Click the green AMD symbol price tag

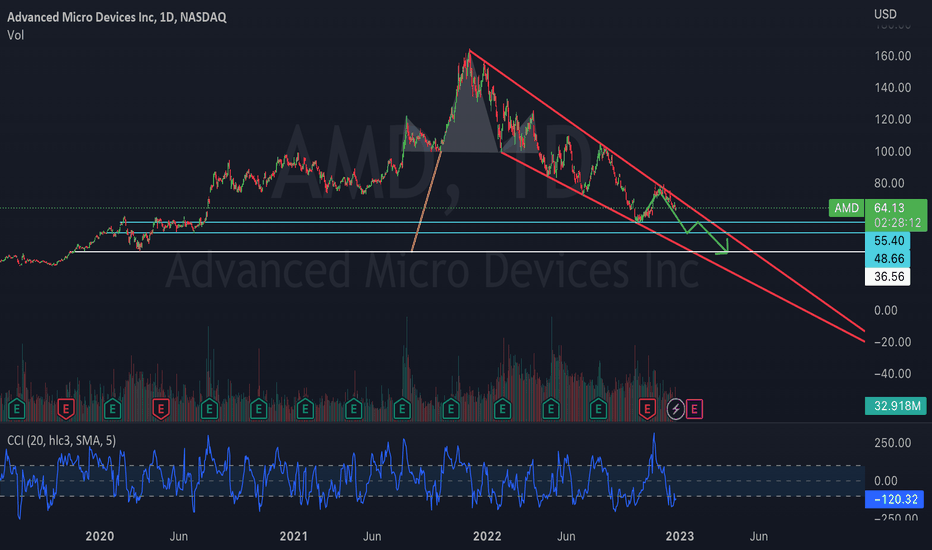pos(846,208)
